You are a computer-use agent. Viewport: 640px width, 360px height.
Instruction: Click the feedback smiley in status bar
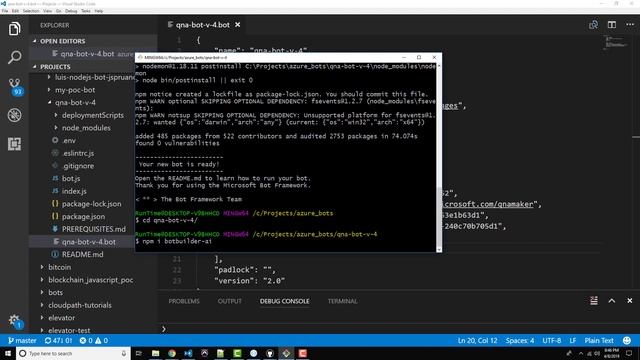click(627, 340)
